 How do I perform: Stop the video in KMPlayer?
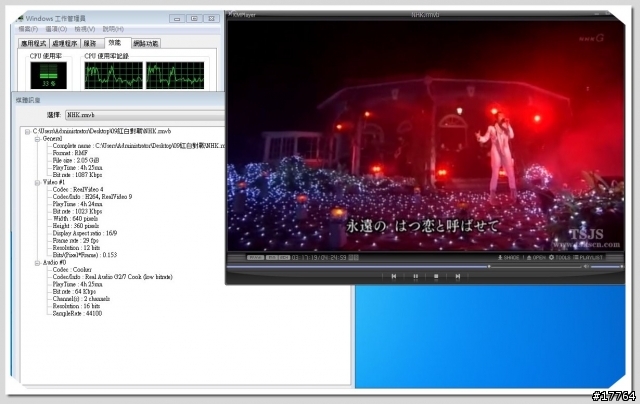click(436, 276)
